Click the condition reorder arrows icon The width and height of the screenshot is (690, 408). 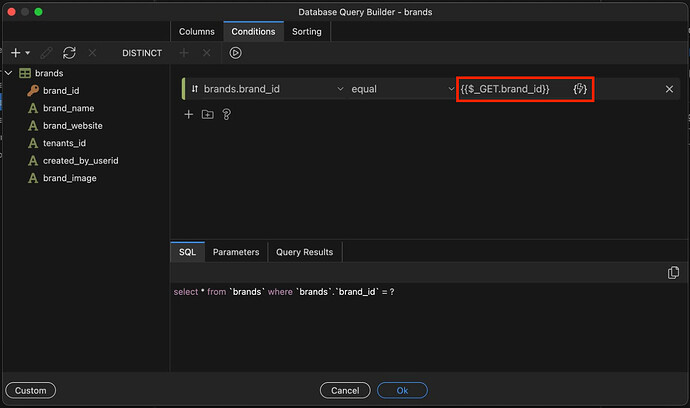(x=195, y=89)
